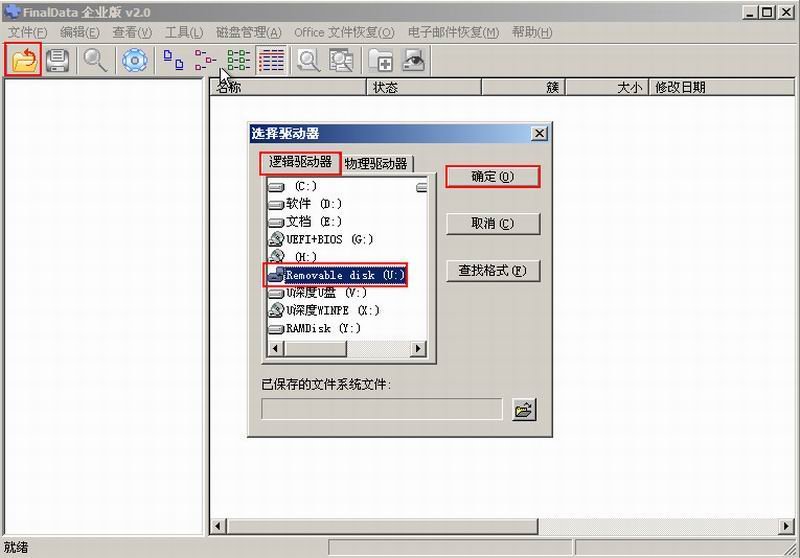Sort by the 状态 column header
This screenshot has width=800, height=558.
(x=424, y=87)
